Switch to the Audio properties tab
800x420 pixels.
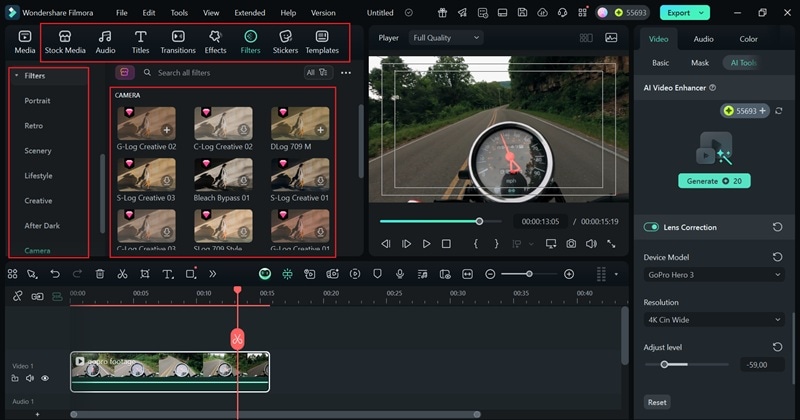[x=703, y=39]
